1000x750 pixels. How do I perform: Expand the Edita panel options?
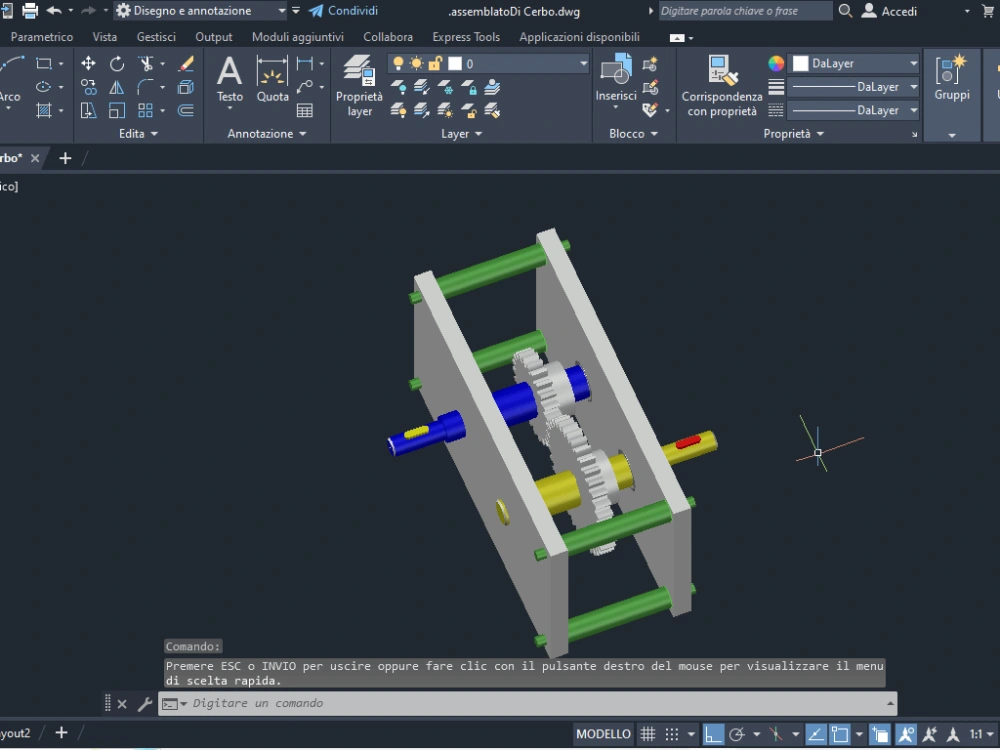[x=155, y=133]
